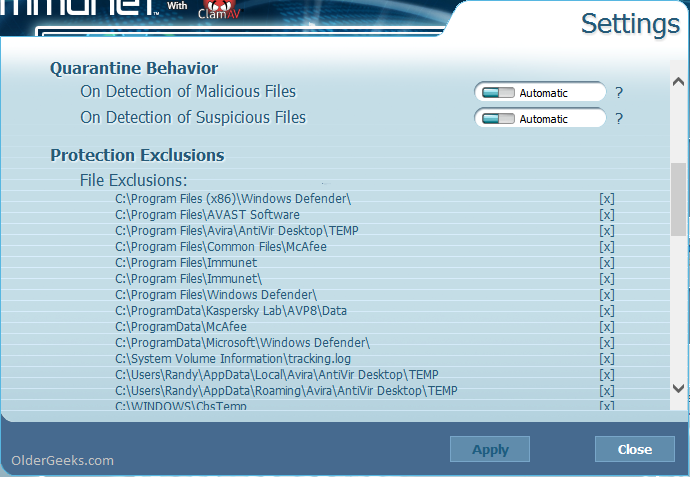Apply the settings changes
Viewport: 690px width, 477px height.
pos(490,449)
